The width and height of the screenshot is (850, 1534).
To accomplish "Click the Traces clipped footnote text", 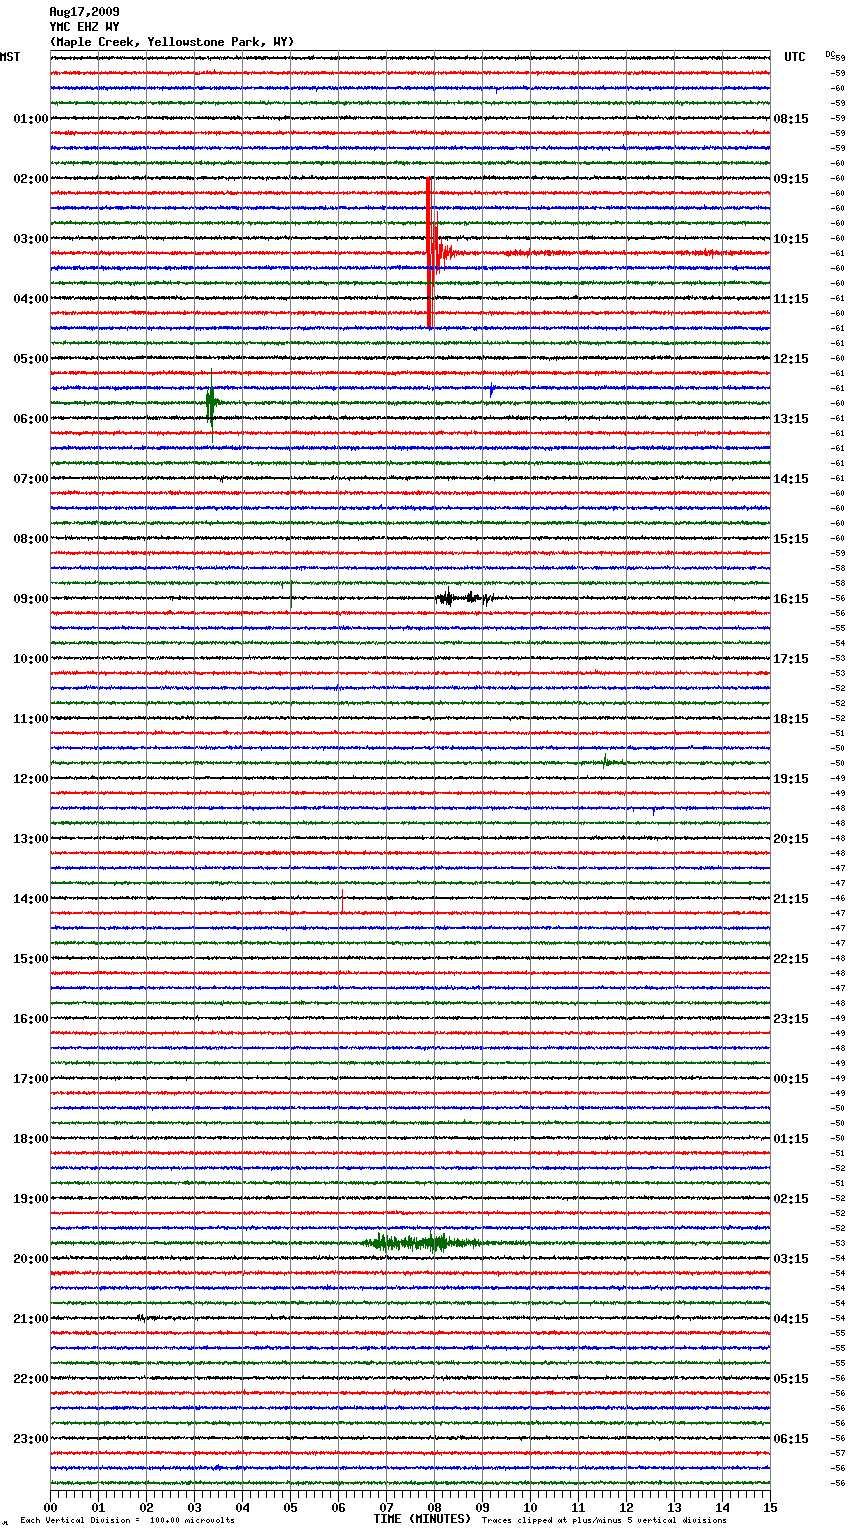I will point(604,1520).
